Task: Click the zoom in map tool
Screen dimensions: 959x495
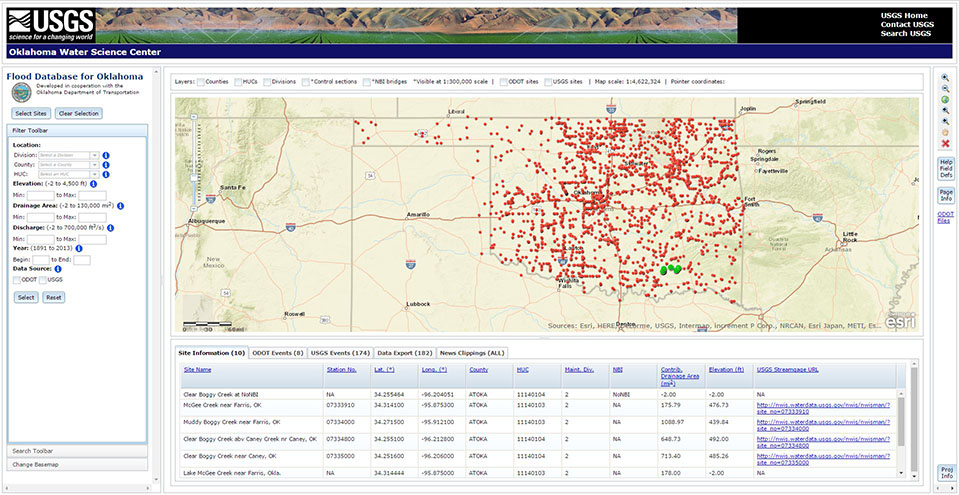Action: coord(945,78)
